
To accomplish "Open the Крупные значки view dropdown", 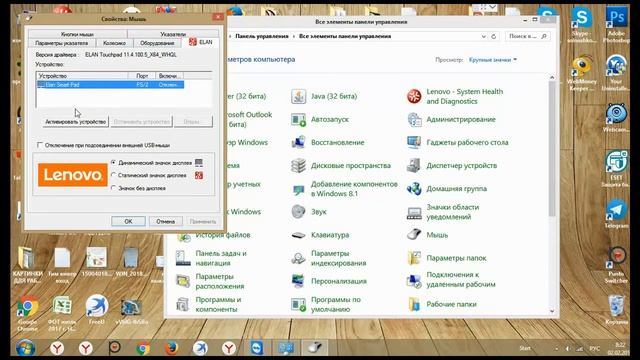I will tap(493, 60).
